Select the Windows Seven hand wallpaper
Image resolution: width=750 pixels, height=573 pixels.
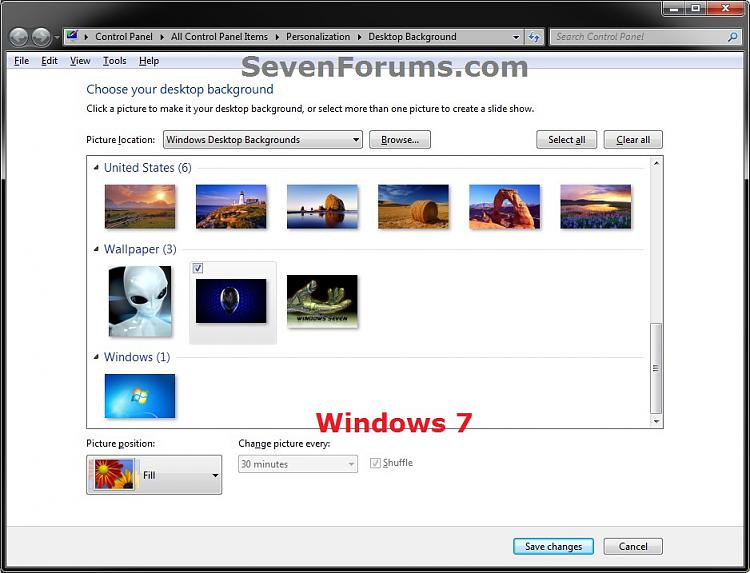point(322,301)
